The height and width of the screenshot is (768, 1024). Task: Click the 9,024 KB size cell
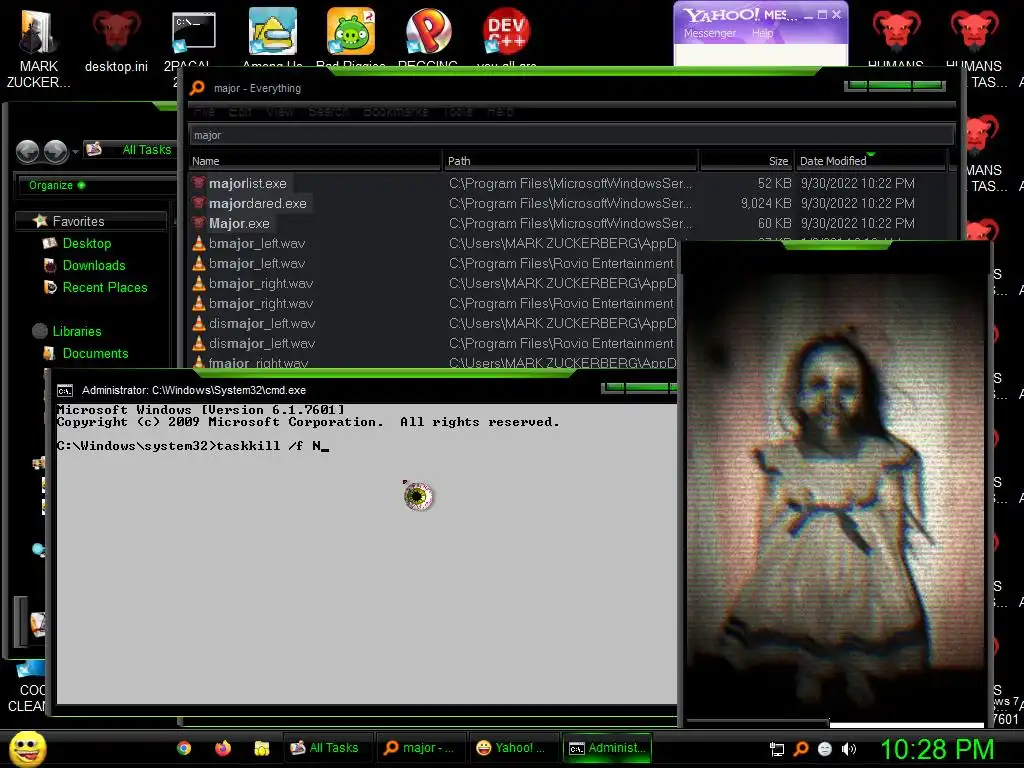pyautogui.click(x=766, y=204)
